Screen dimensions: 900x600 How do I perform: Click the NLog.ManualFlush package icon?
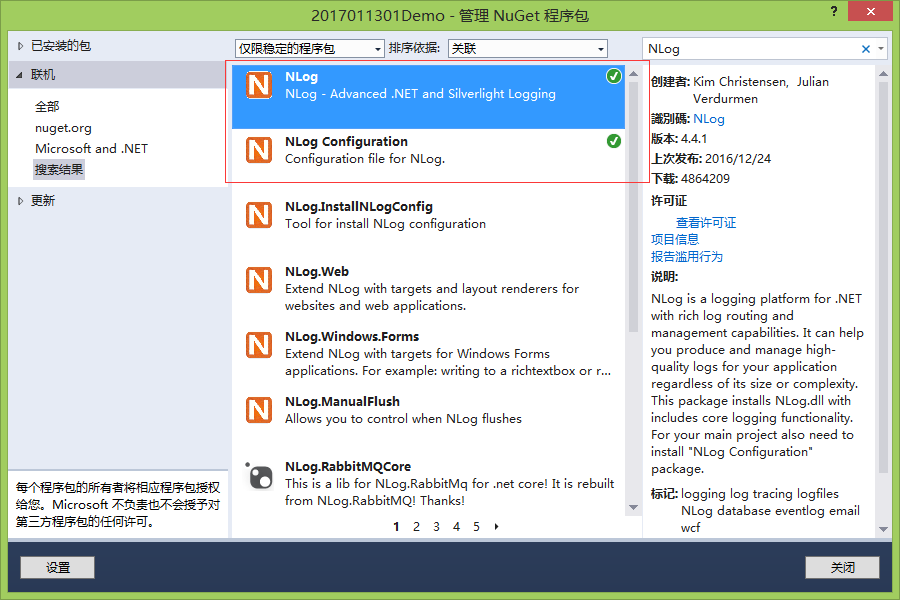(x=259, y=410)
